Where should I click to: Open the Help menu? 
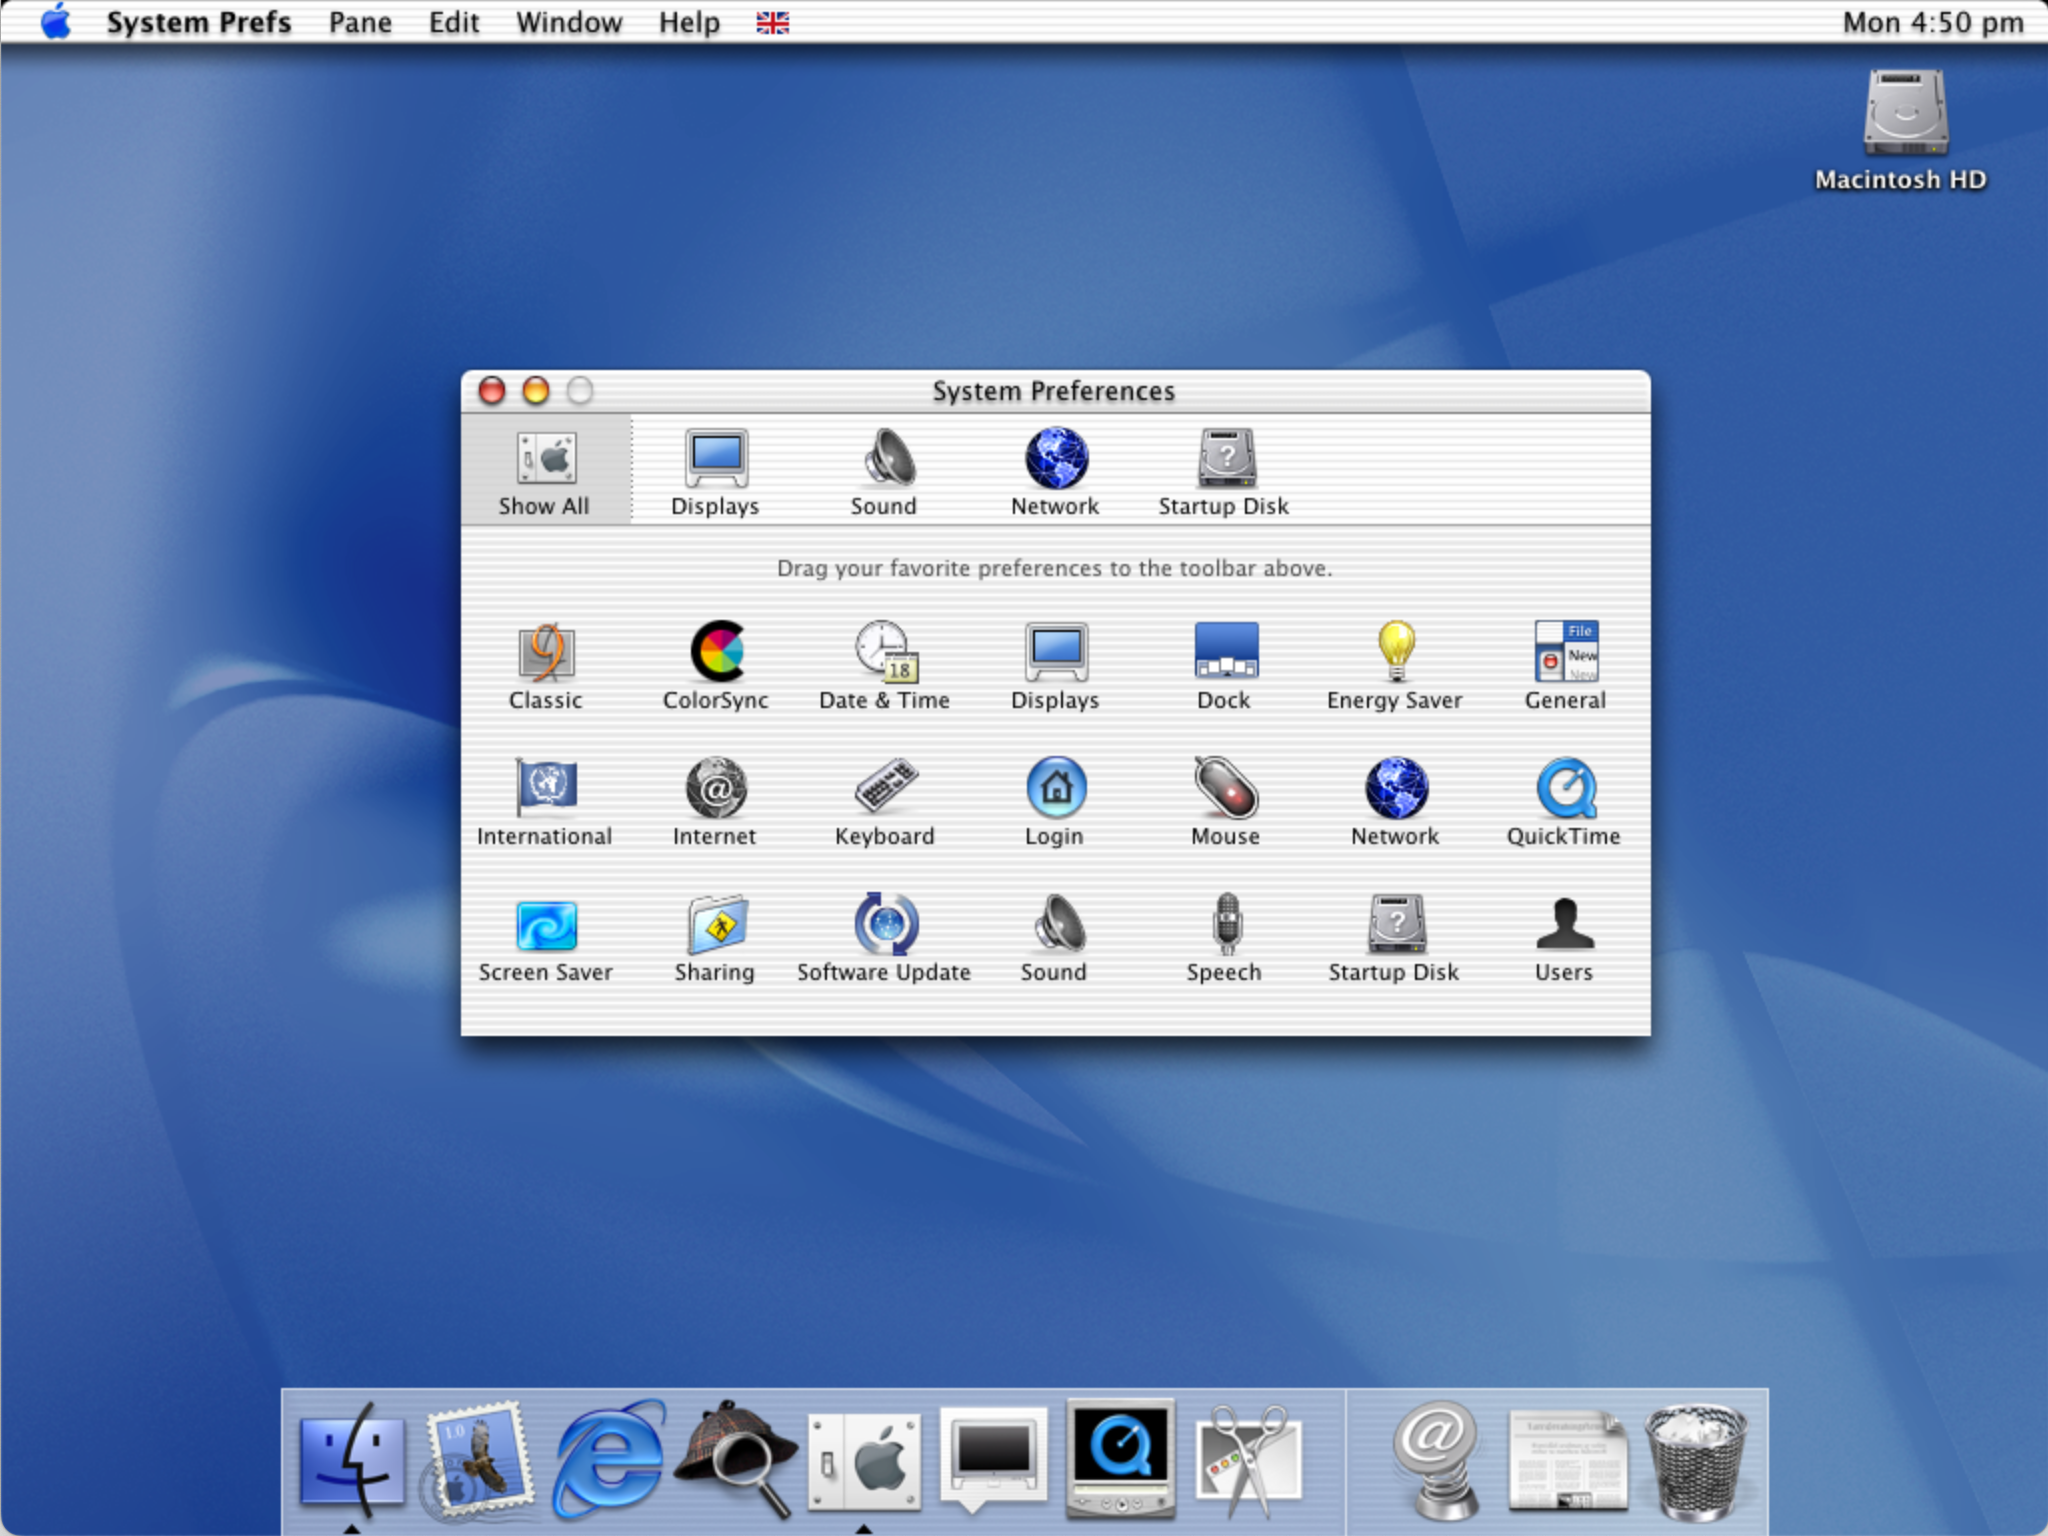(689, 22)
